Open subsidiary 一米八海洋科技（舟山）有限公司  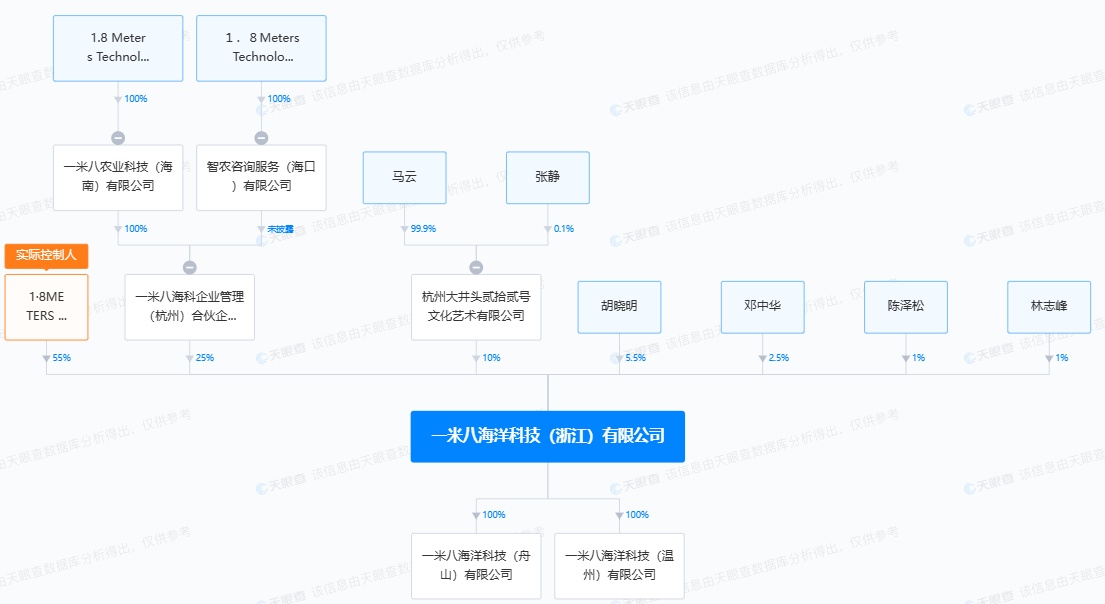coord(476,566)
